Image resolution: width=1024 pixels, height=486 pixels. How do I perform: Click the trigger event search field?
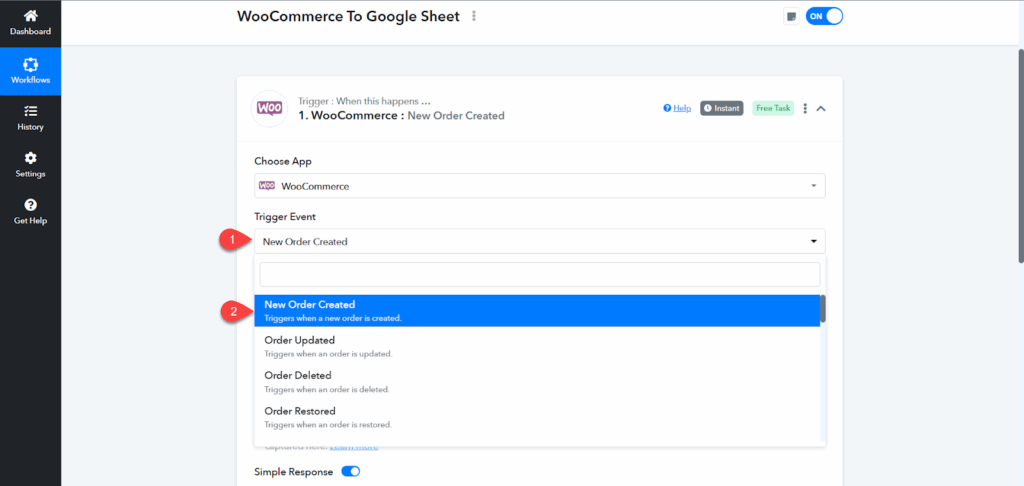tap(539, 274)
